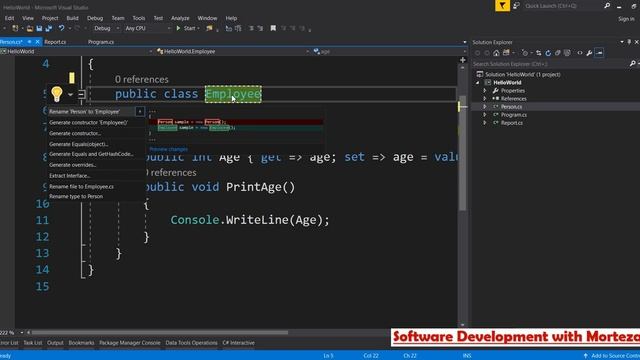Click Solution Explorer Home icon
Image resolution: width=640 pixels, height=360 pixels.
click(496, 53)
